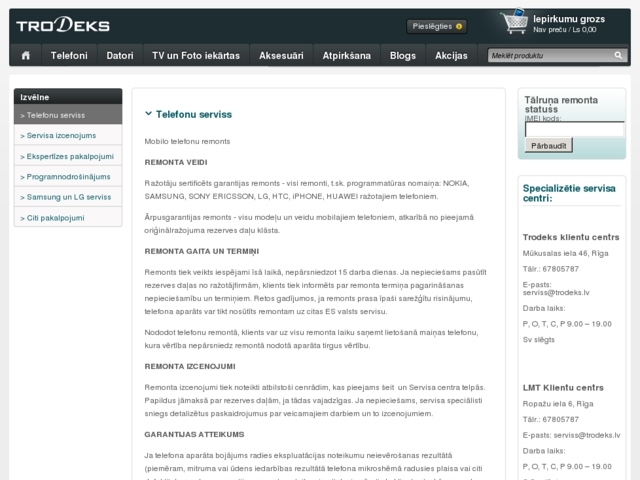Screen dimensions: 640x480
Task: Open the Telefoni menu
Action: [x=69, y=56]
